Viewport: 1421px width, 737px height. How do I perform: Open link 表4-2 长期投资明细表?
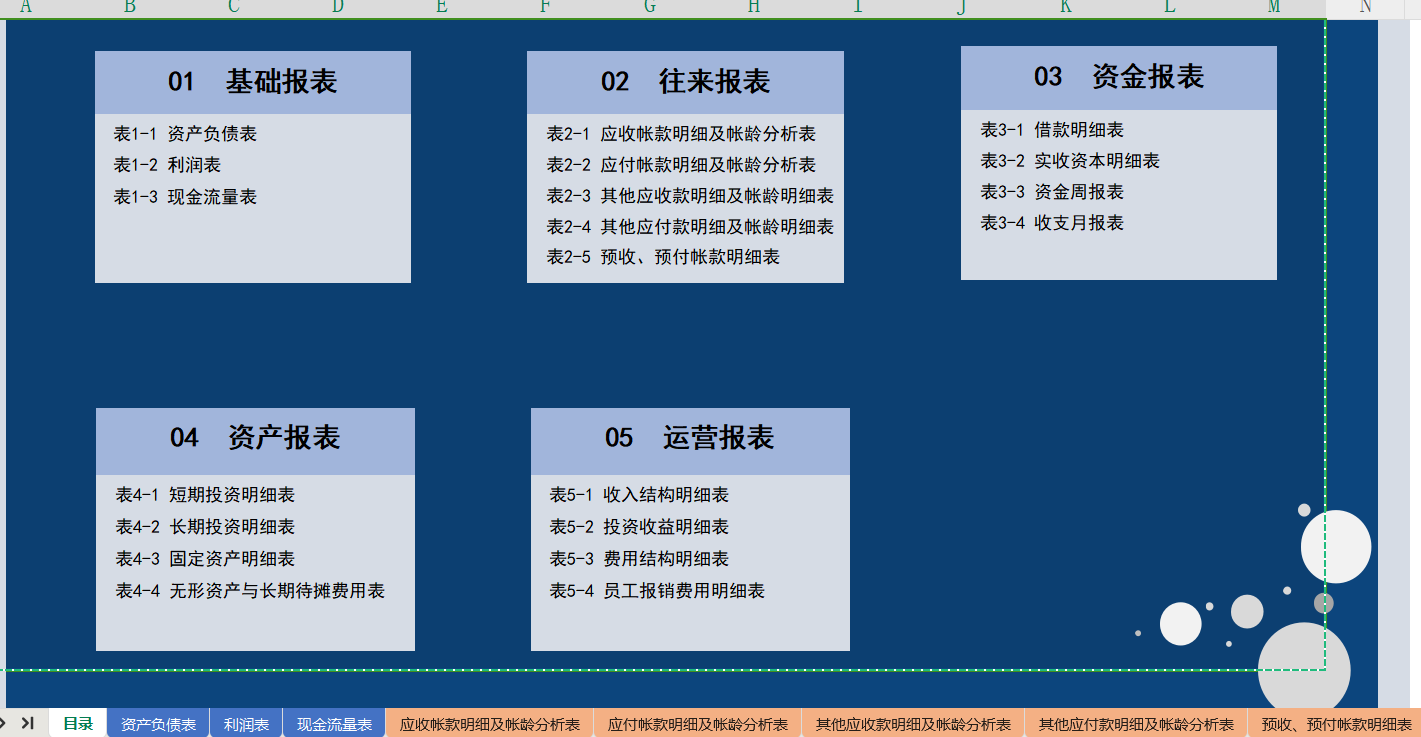point(205,527)
